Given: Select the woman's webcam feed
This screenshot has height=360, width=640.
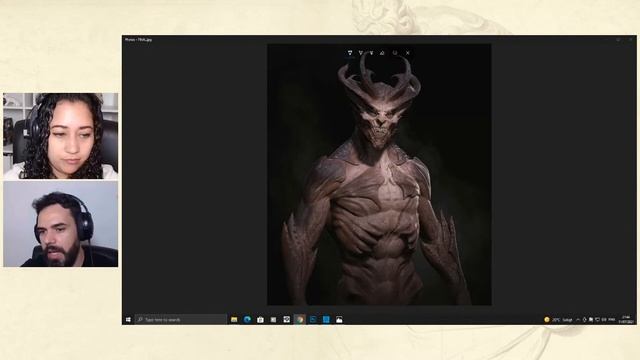Looking at the screenshot, I should tap(61, 136).
